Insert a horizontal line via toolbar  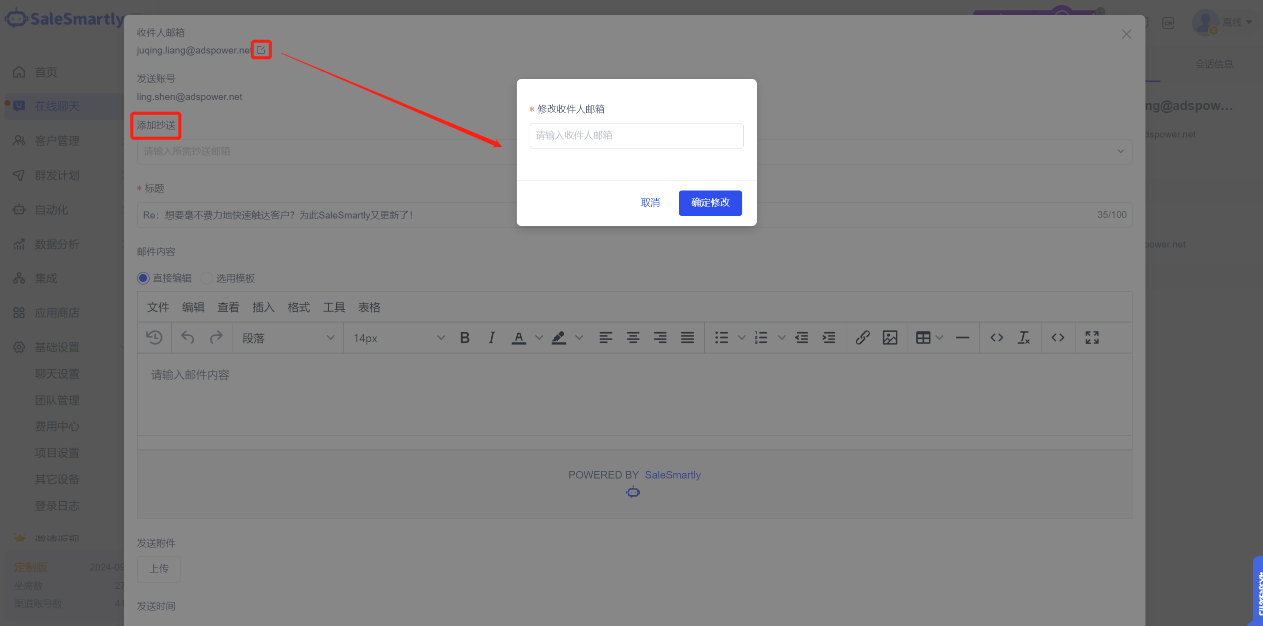(x=962, y=338)
